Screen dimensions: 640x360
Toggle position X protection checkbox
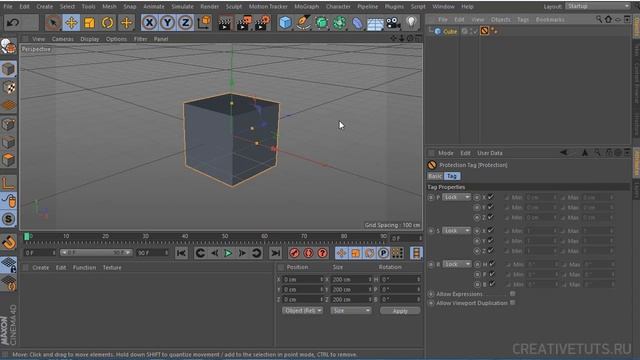491,197
